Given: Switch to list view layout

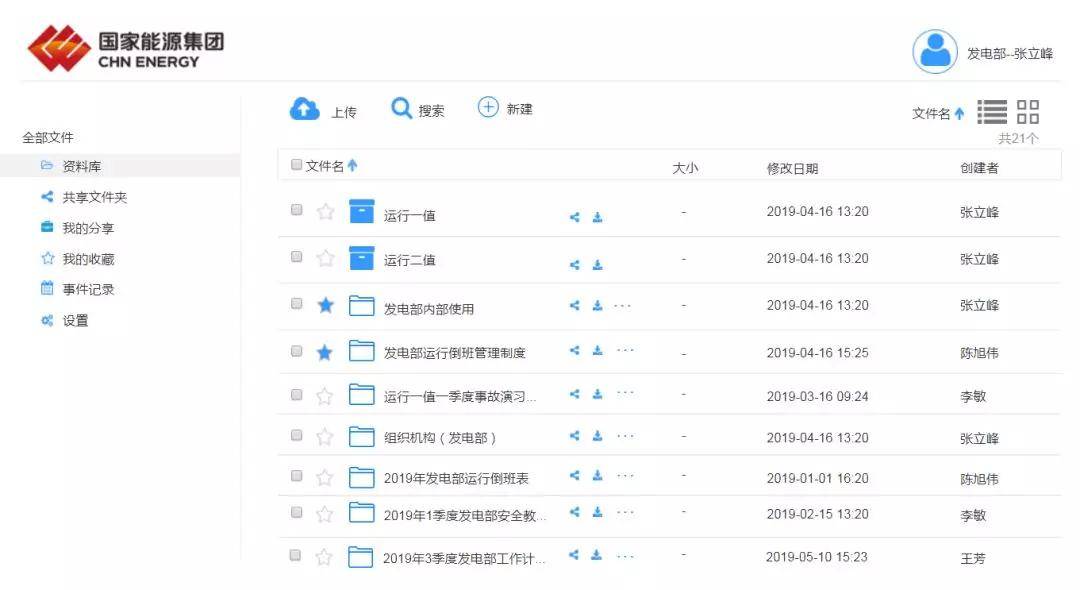Looking at the screenshot, I should [x=997, y=112].
